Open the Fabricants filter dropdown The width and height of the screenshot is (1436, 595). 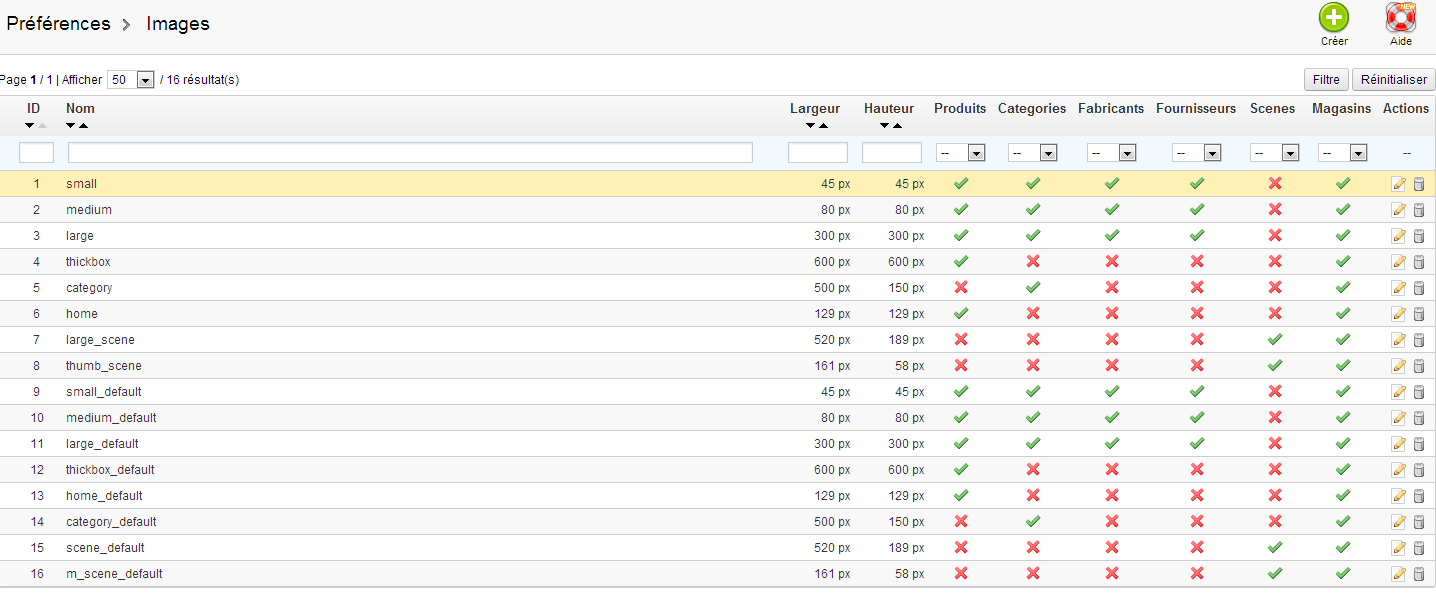tap(1112, 153)
